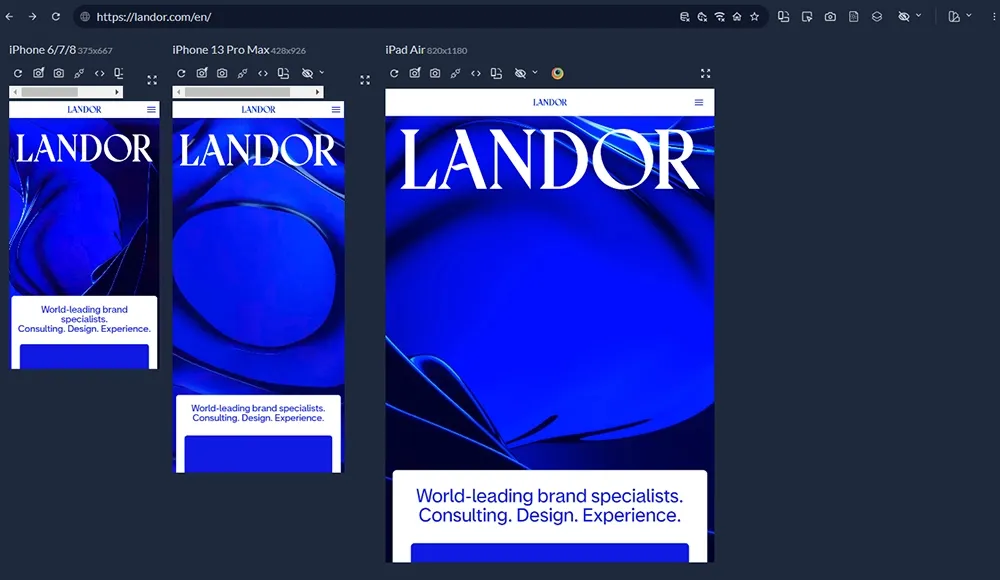Click blue button in iPad Air page card

point(550,553)
